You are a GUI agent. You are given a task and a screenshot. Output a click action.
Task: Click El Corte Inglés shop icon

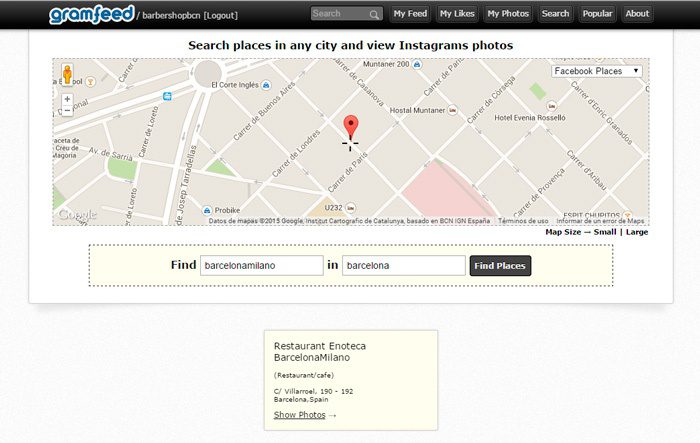266,85
